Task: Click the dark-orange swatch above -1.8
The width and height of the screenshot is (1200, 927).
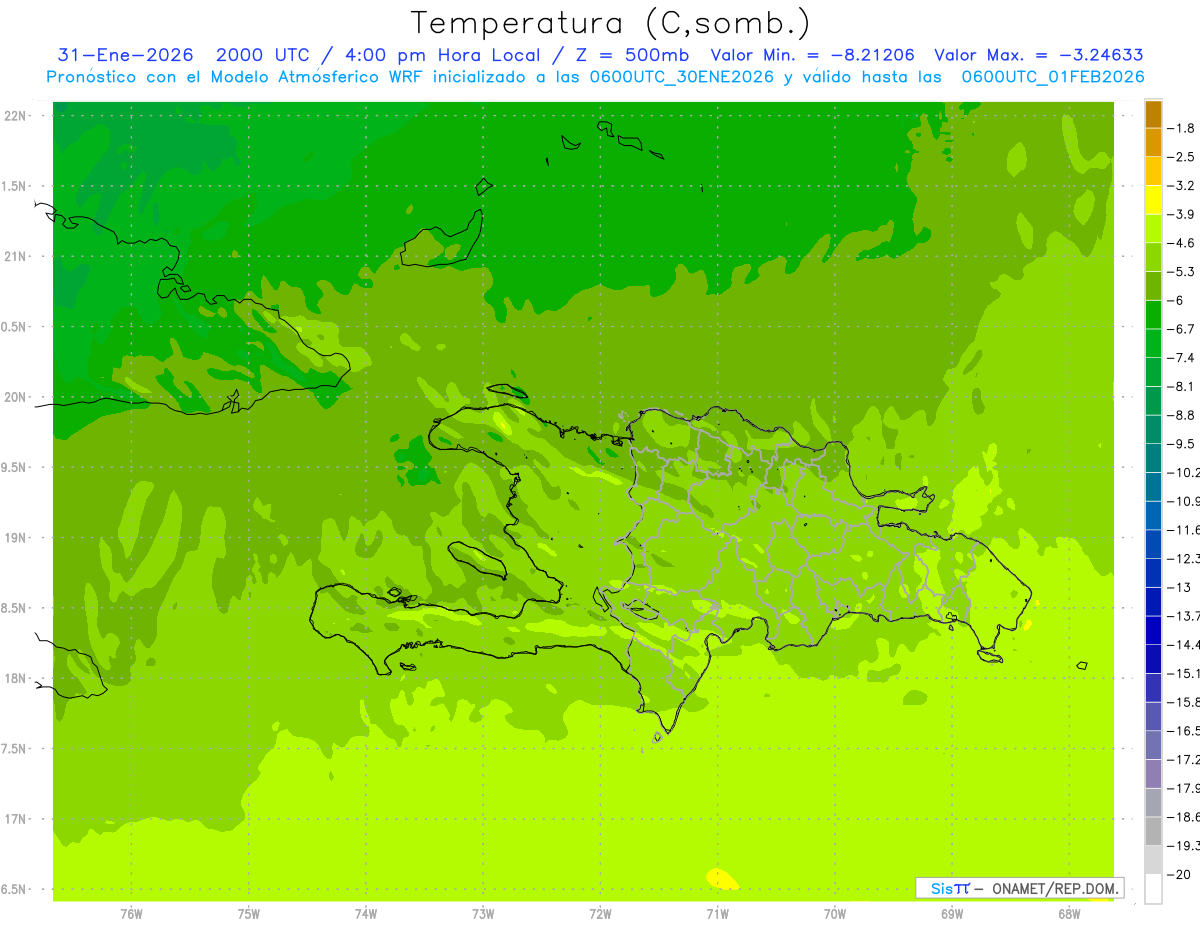Action: pos(1153,114)
